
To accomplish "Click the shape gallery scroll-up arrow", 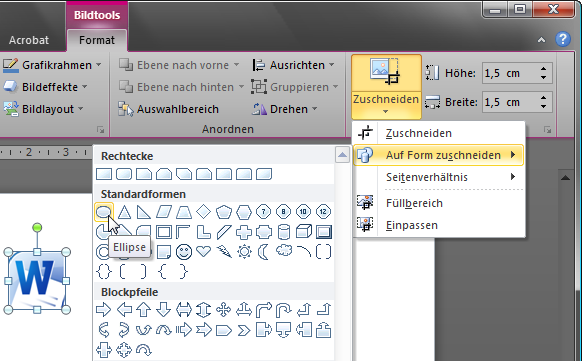I will (342, 155).
